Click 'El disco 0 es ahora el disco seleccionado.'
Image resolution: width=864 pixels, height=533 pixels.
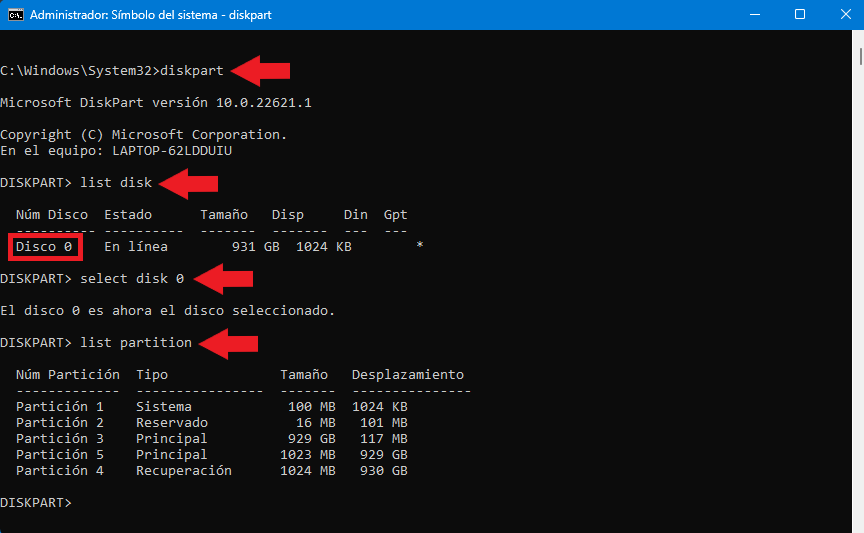click(168, 310)
